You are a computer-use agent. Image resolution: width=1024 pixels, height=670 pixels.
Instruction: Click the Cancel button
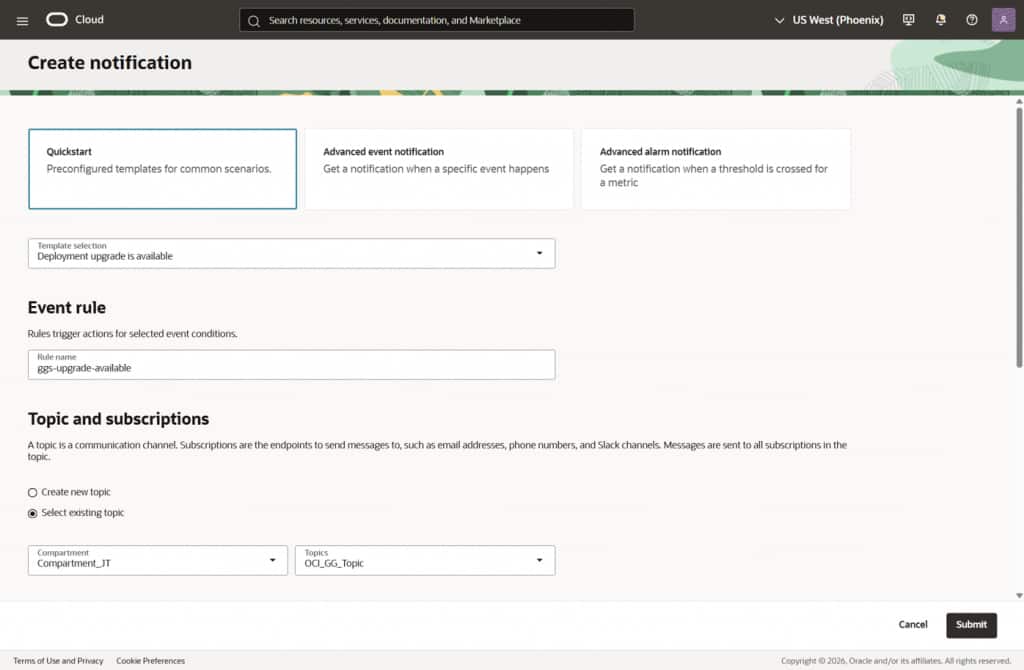[912, 625]
